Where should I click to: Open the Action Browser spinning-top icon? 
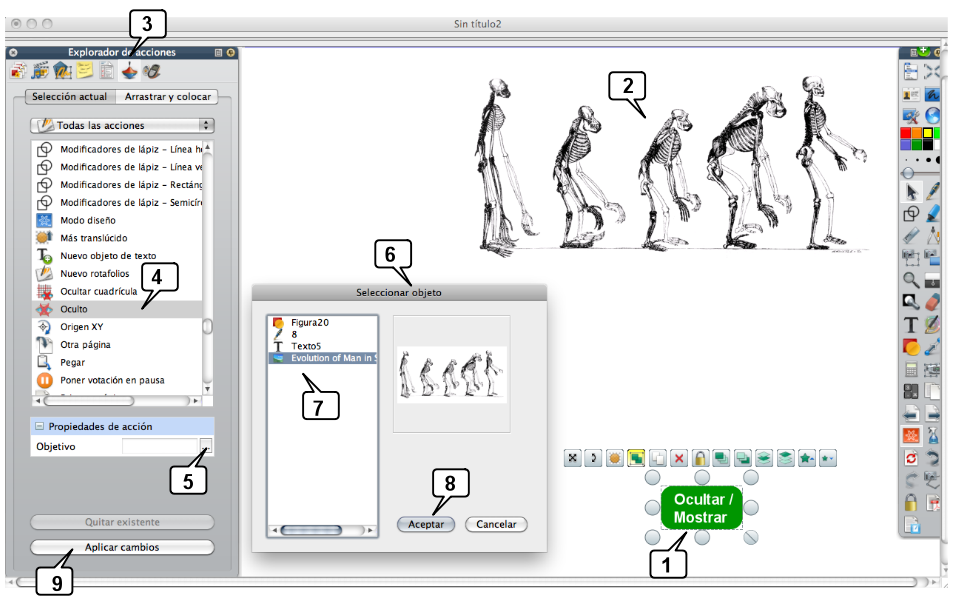(130, 71)
